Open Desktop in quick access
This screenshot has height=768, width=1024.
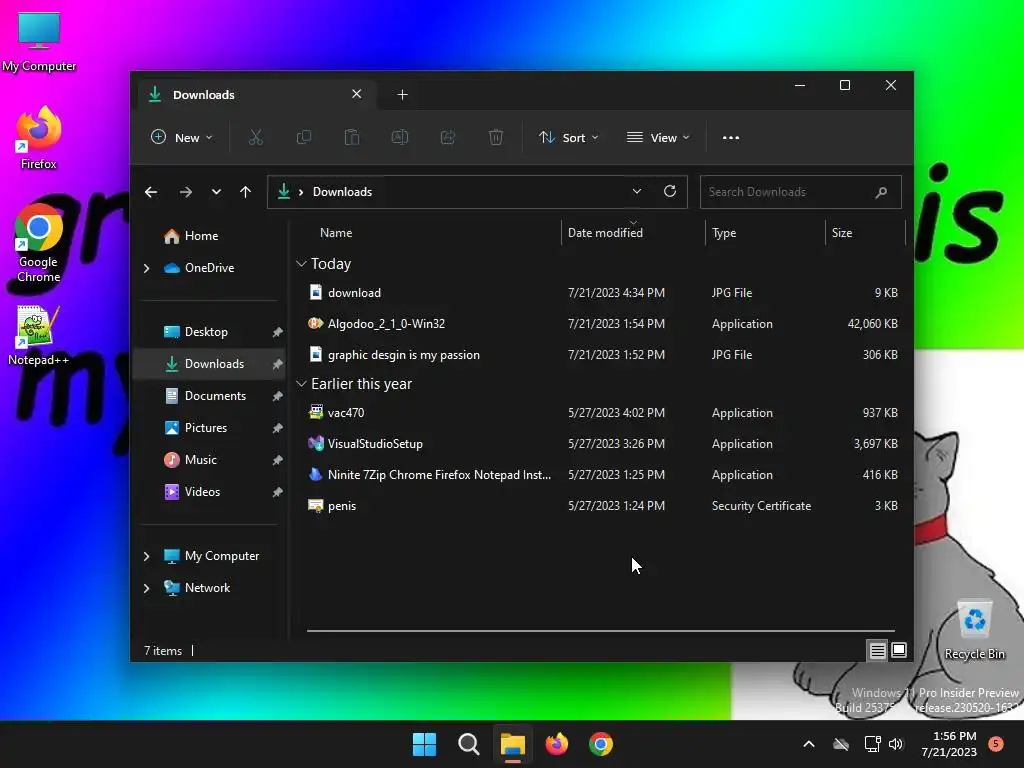(x=209, y=332)
